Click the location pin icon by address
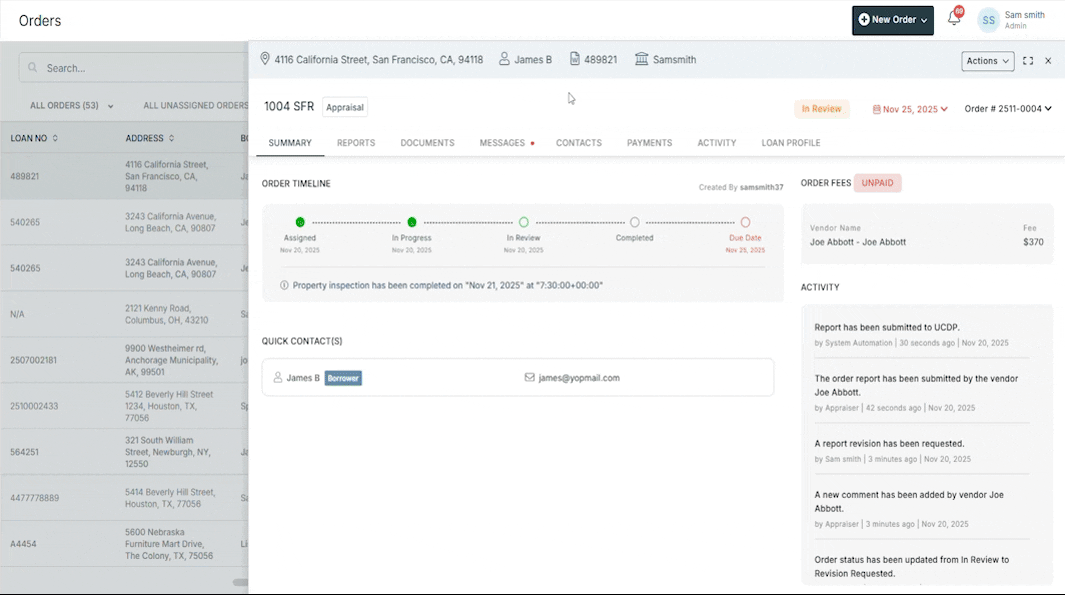 pyautogui.click(x=265, y=60)
